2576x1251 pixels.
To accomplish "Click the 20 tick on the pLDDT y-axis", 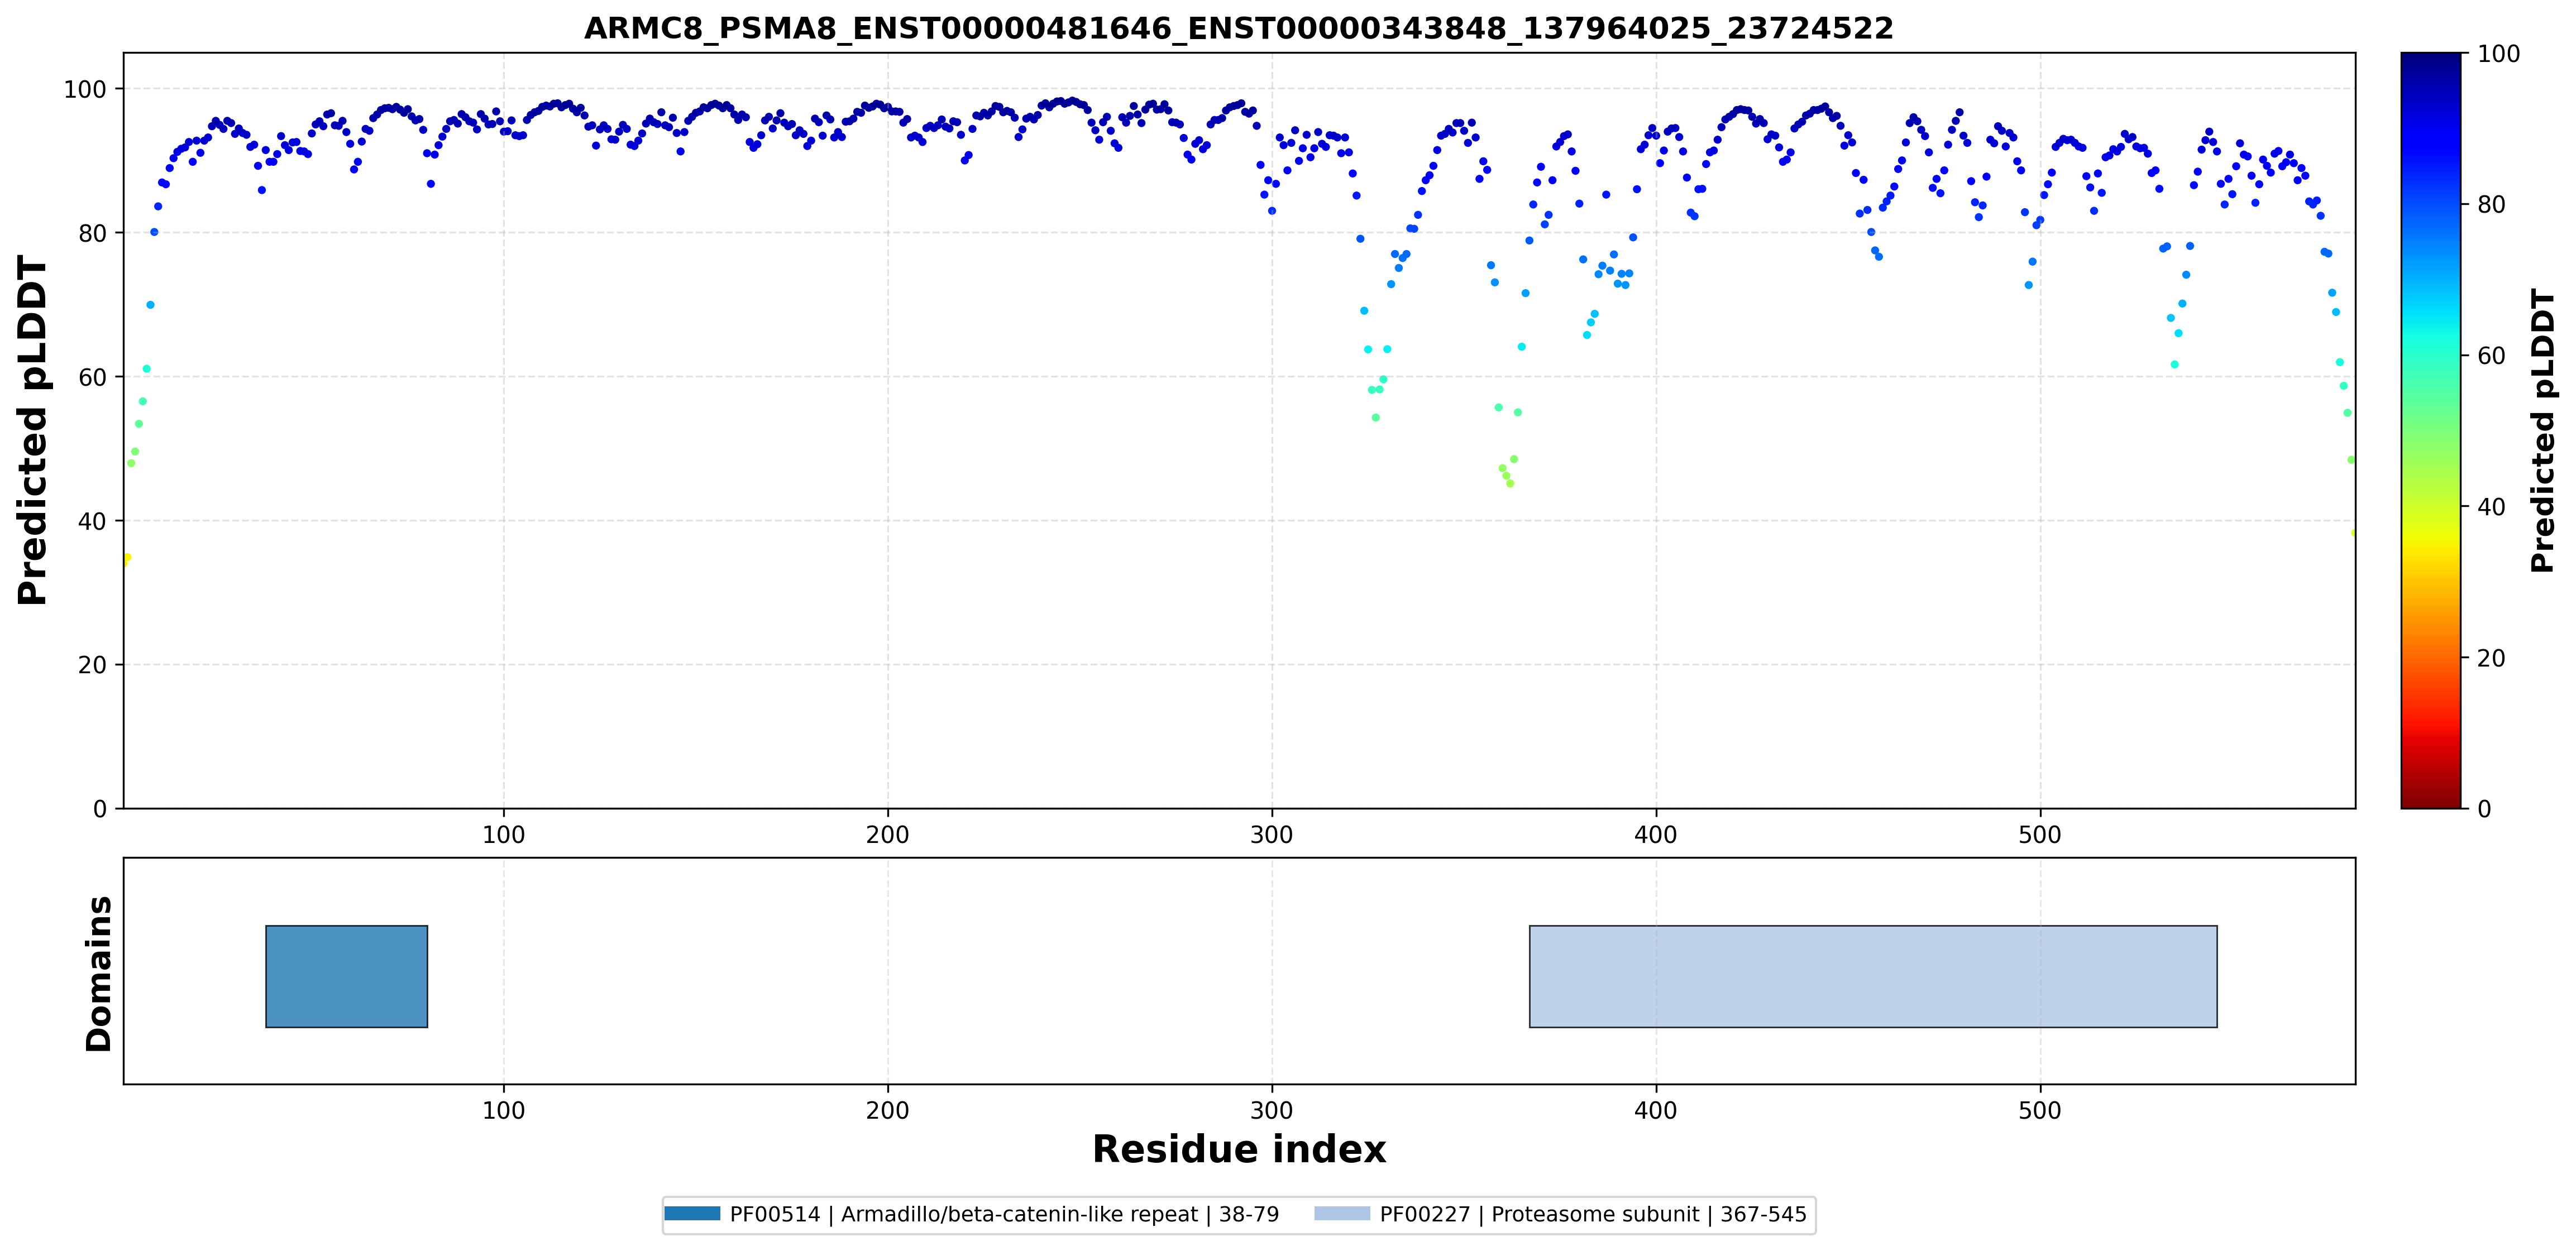I will click(x=92, y=665).
